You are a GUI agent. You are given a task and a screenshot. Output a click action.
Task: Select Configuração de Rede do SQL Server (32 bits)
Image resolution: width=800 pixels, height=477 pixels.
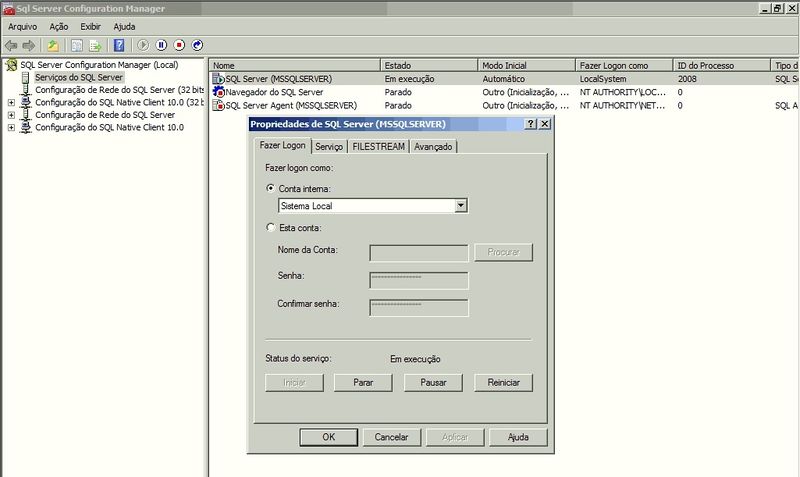pyautogui.click(x=119, y=90)
